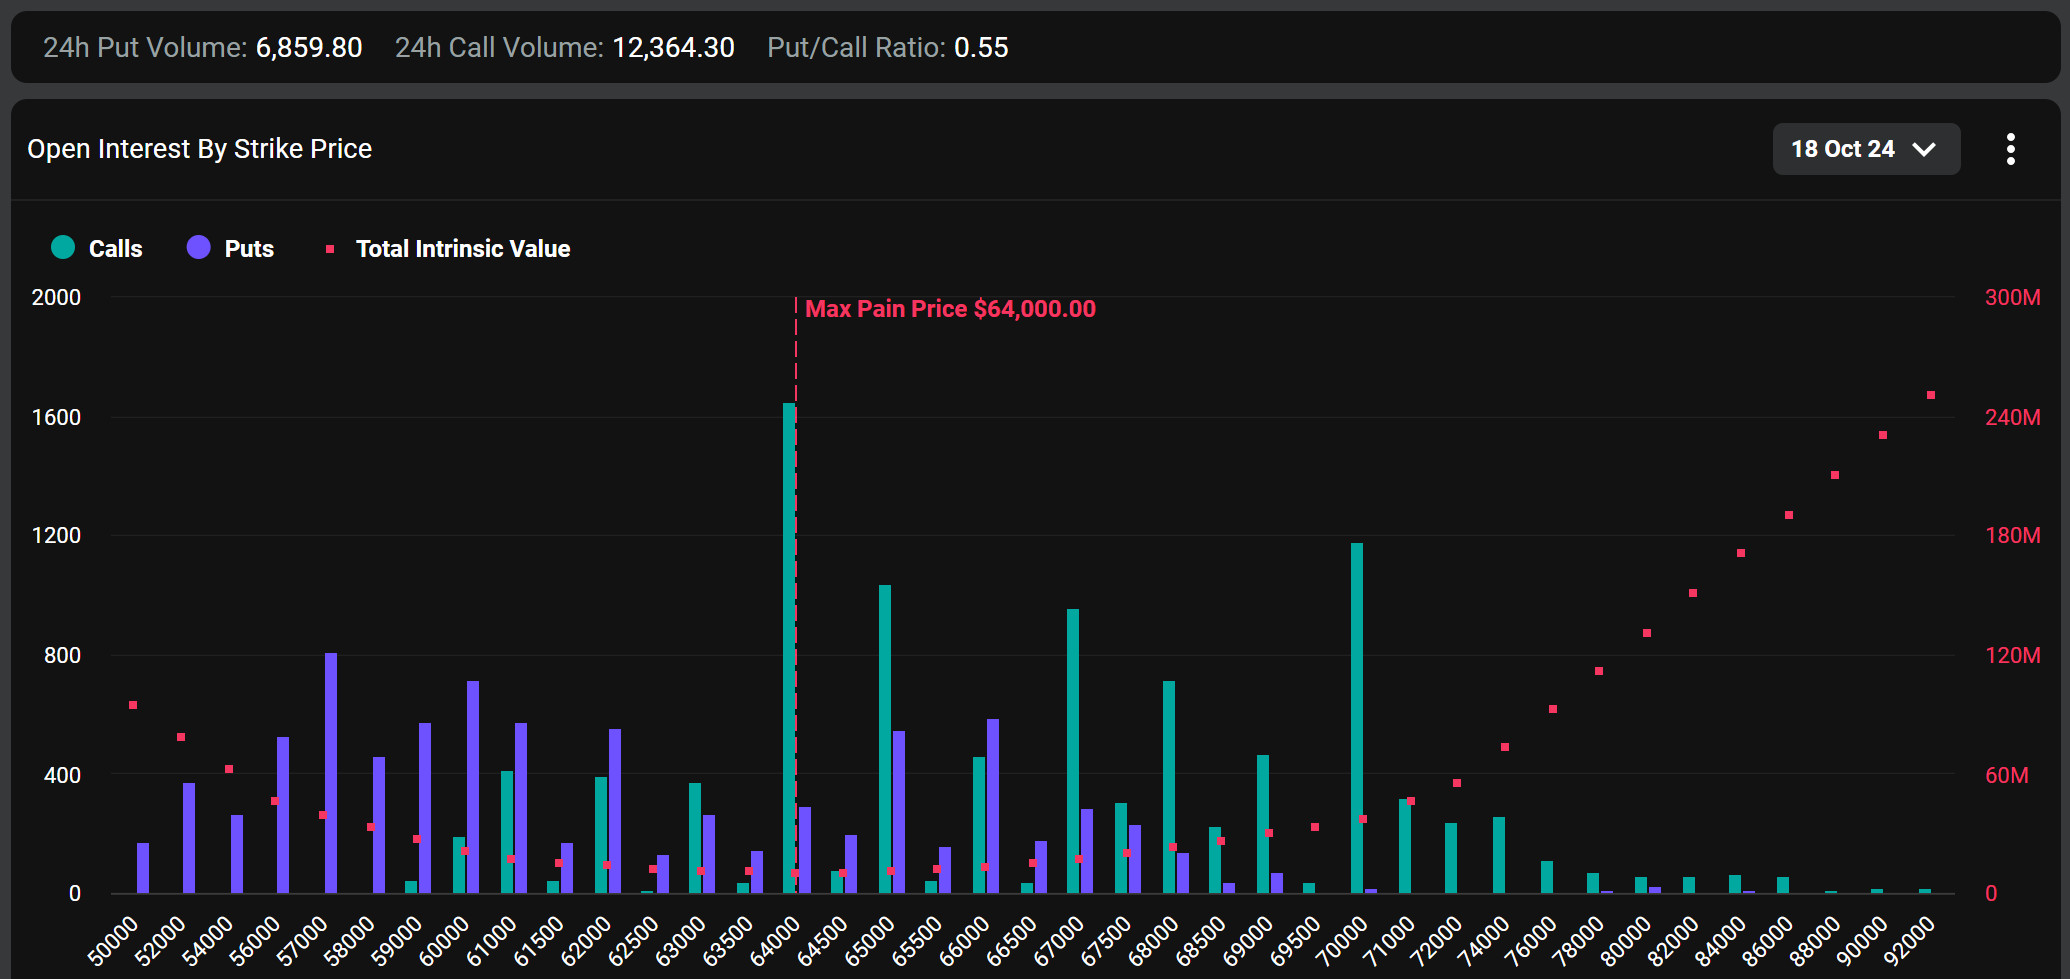Viewport: 2070px width, 979px height.
Task: Click the 1200 left axis label
Action: [56, 535]
